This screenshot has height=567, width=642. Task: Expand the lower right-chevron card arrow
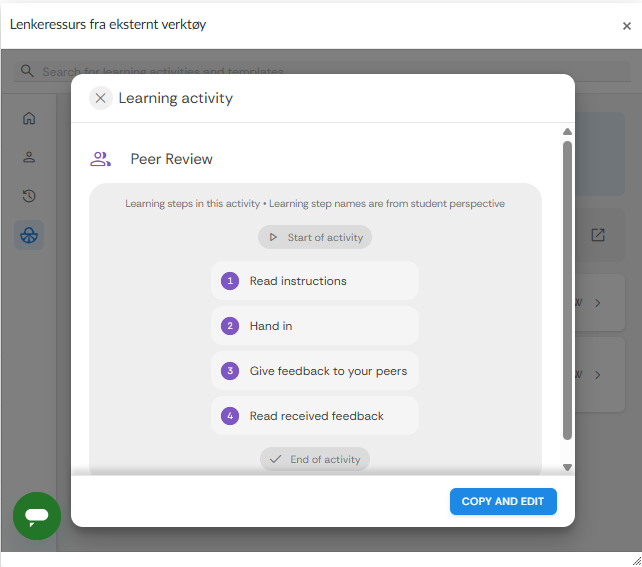tap(598, 375)
